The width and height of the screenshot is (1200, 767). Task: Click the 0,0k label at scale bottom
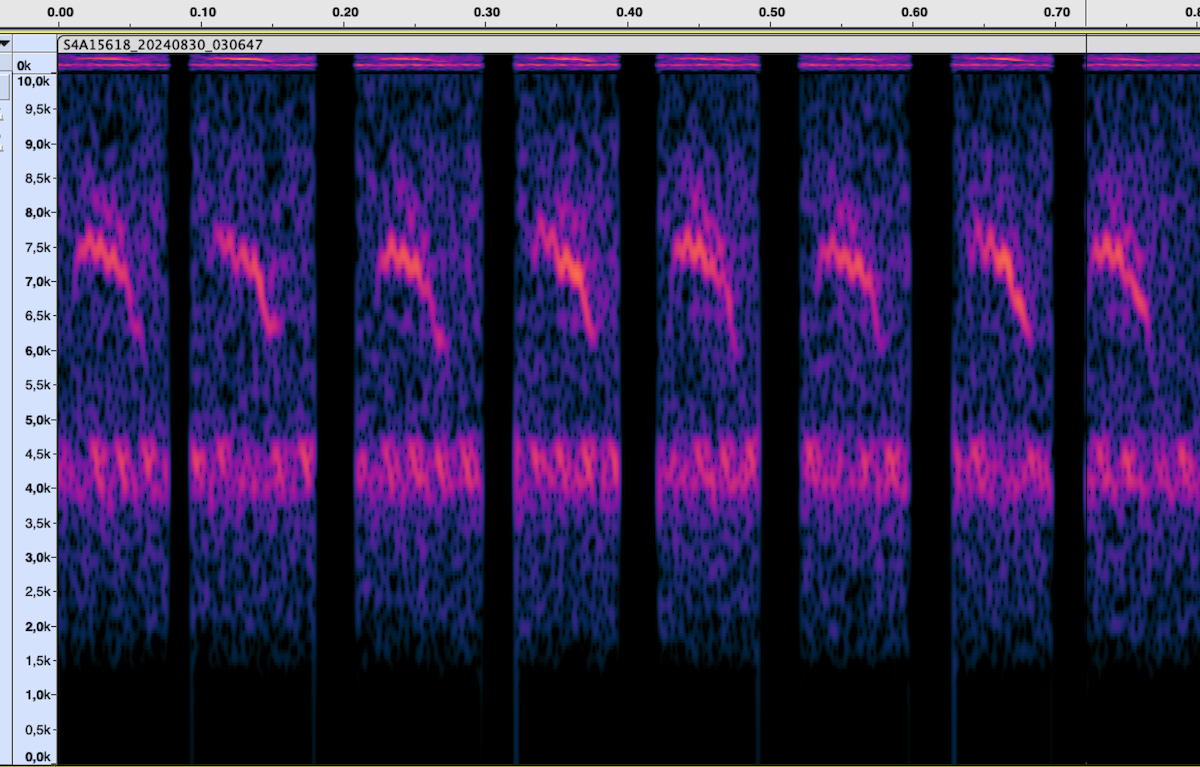(36, 757)
